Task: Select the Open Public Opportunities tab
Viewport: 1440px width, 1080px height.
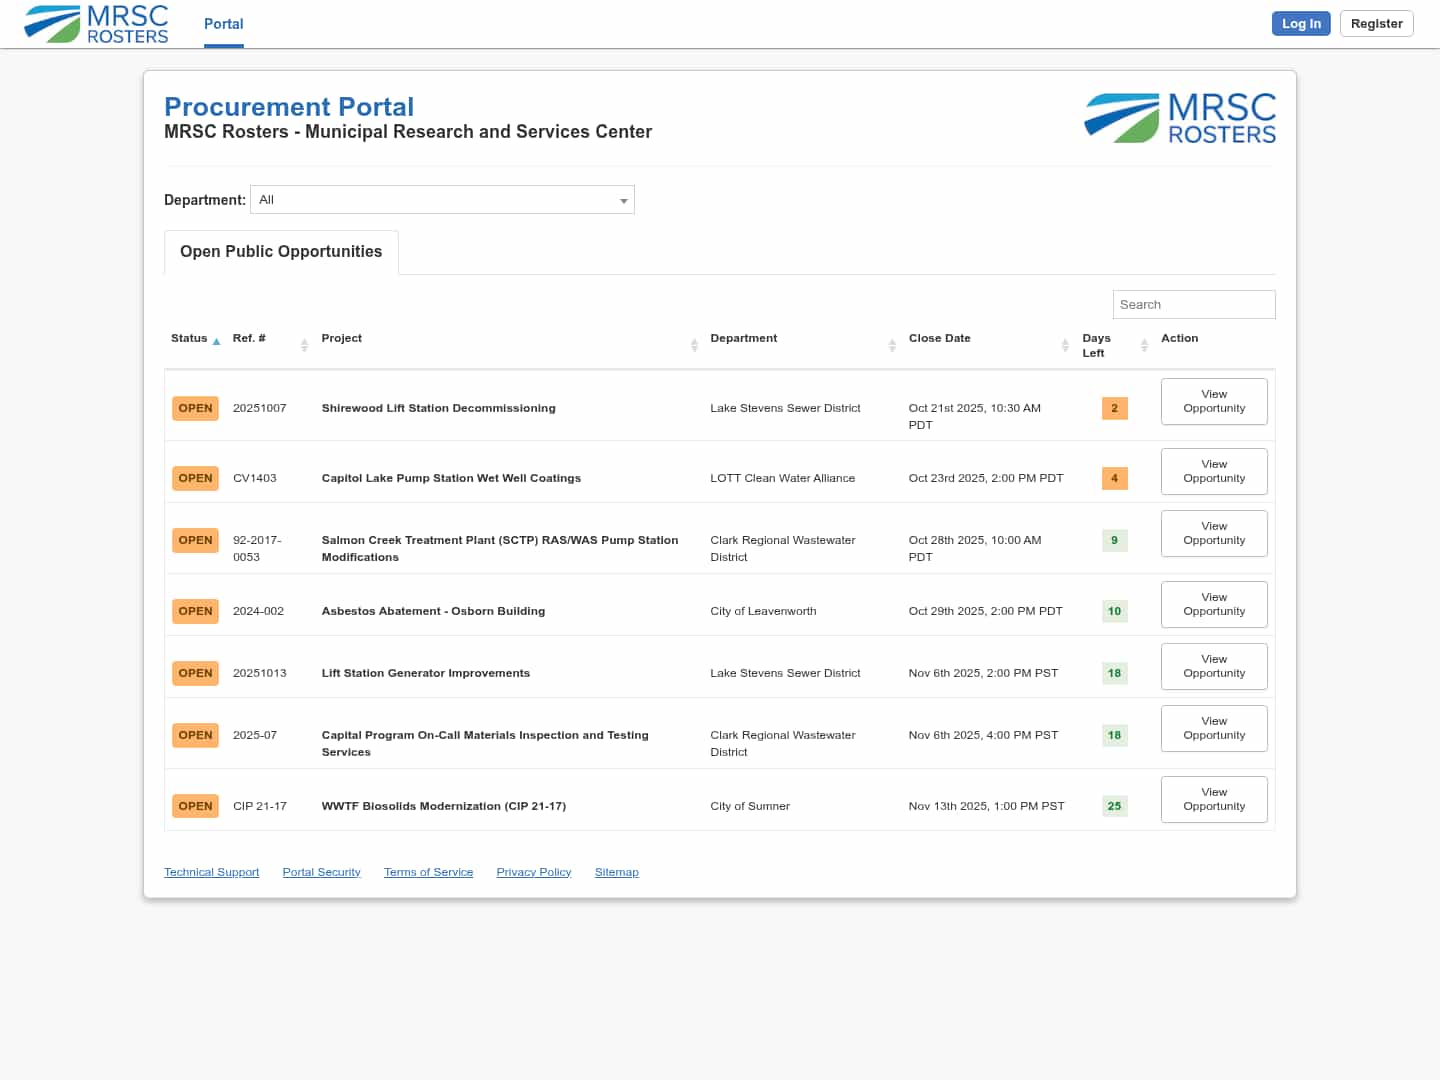Action: [x=281, y=252]
